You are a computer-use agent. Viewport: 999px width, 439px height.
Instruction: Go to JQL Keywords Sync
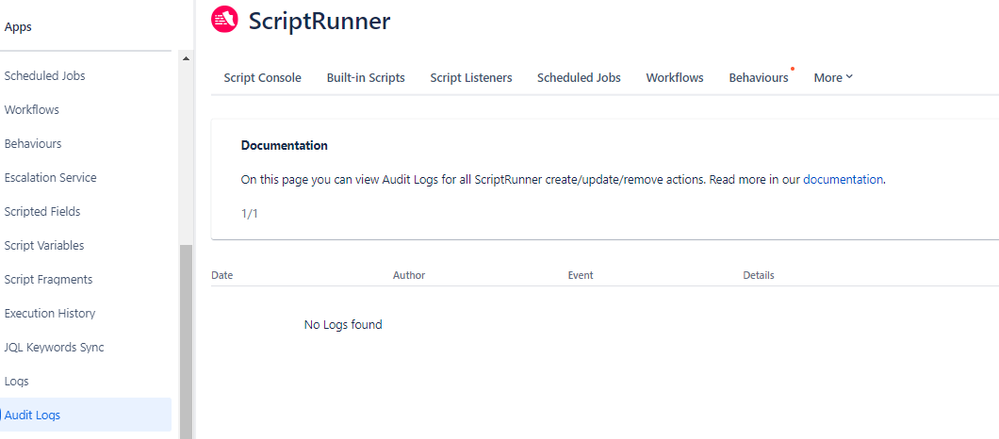[54, 347]
